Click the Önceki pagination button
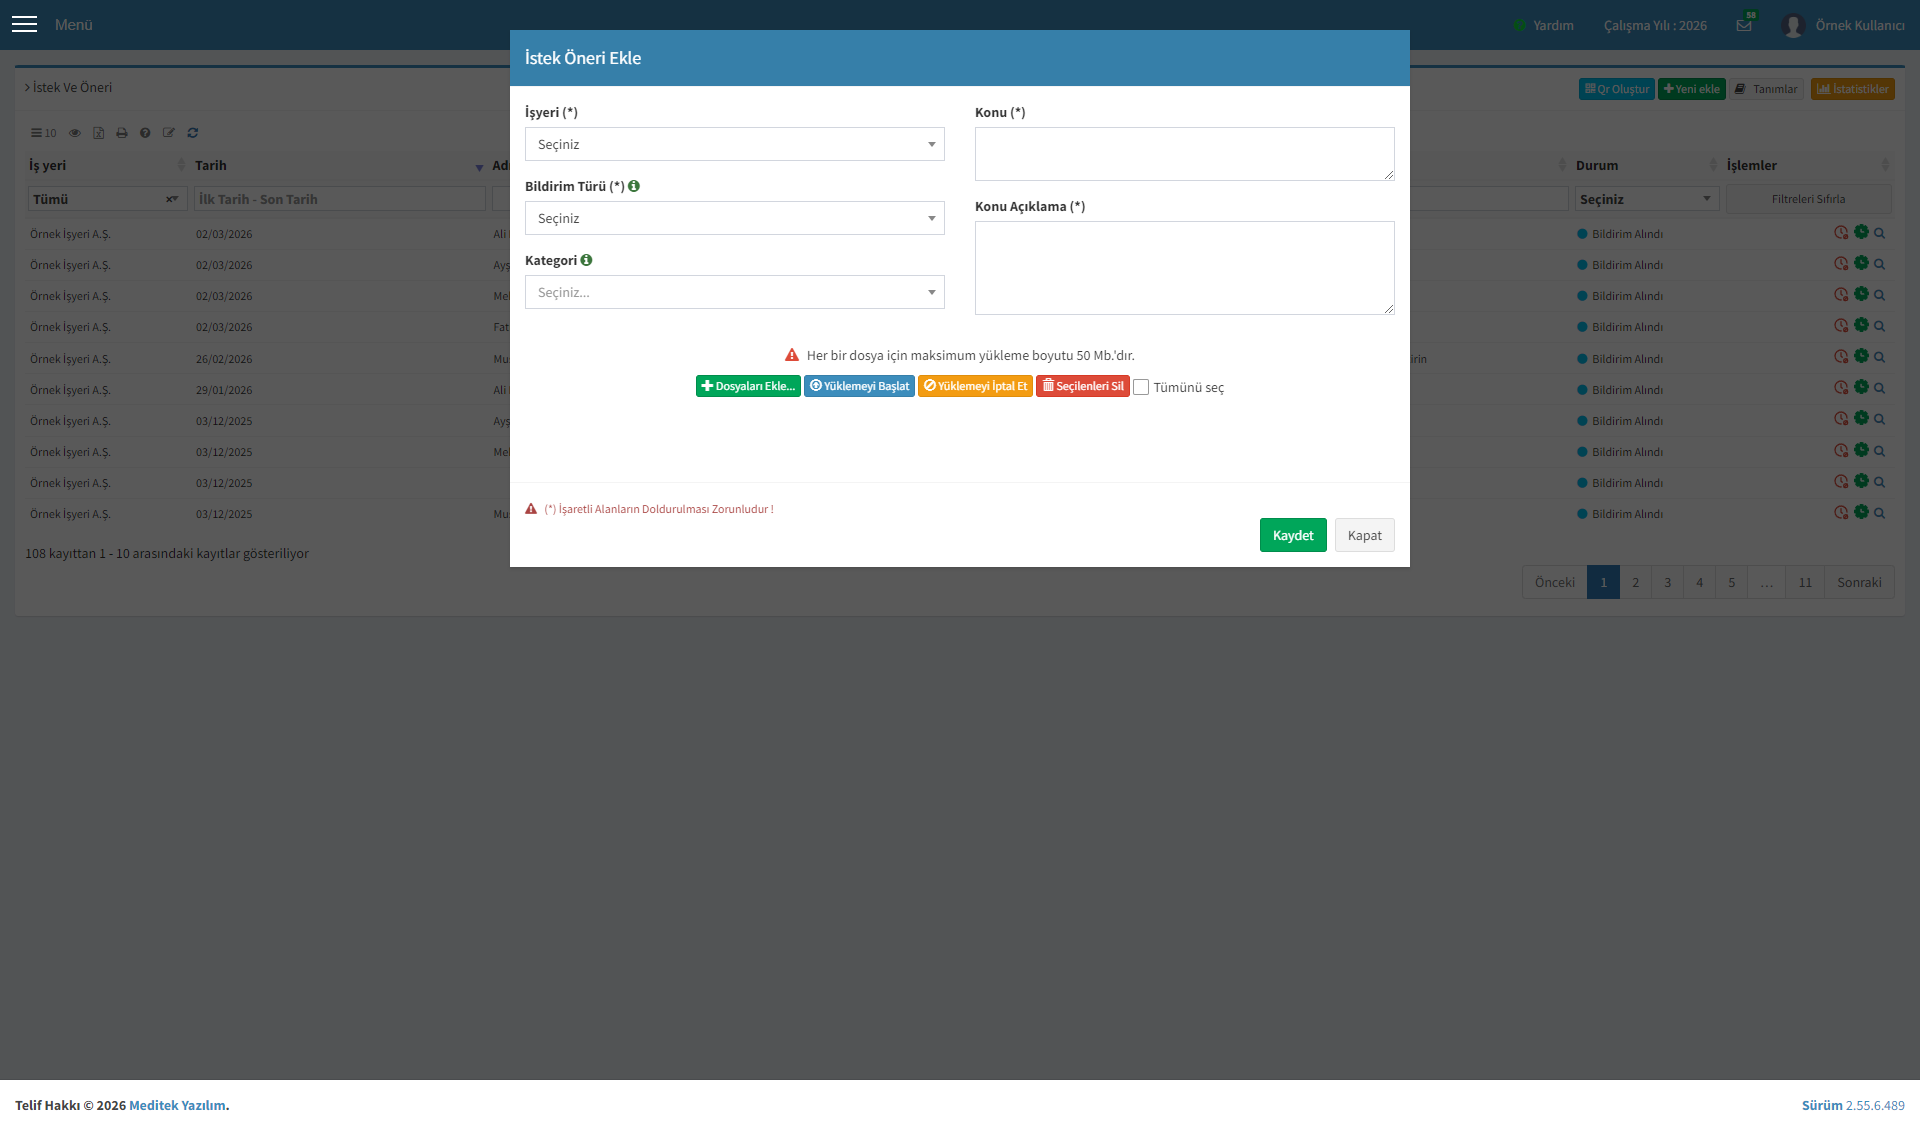This screenshot has width=1920, height=1130. pos(1555,582)
